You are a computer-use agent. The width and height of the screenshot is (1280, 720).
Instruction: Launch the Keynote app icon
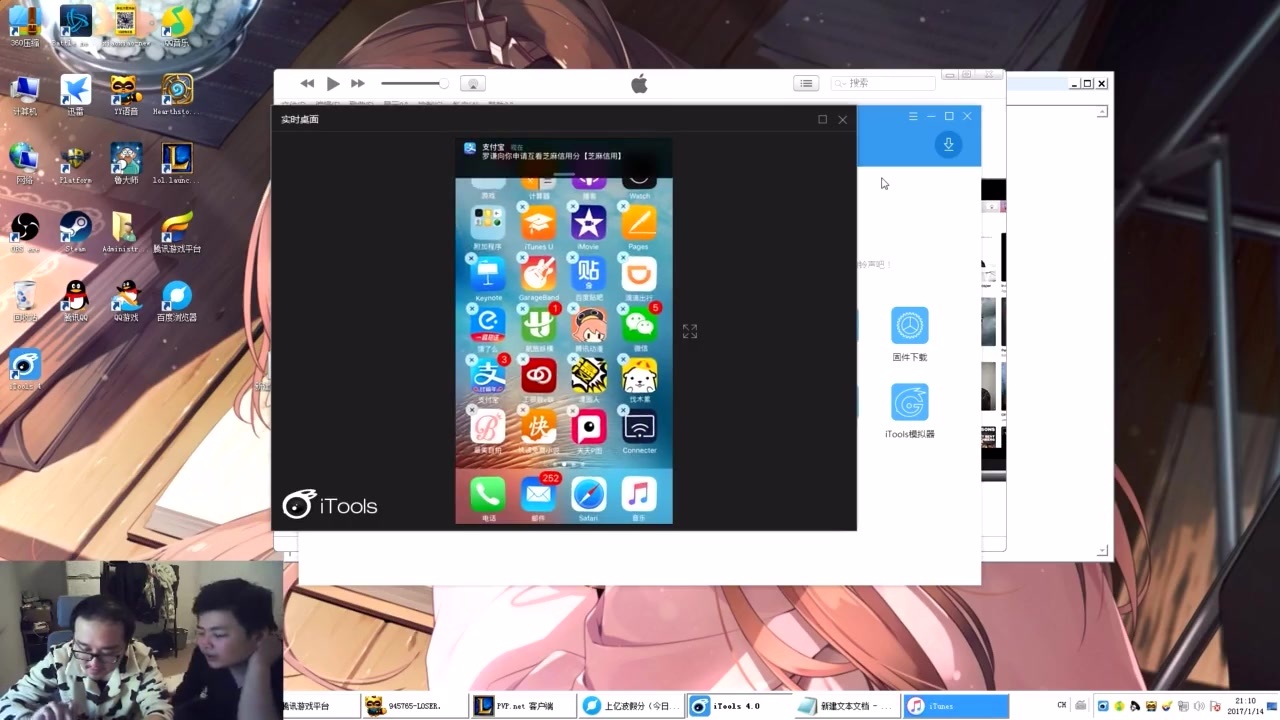(x=488, y=274)
